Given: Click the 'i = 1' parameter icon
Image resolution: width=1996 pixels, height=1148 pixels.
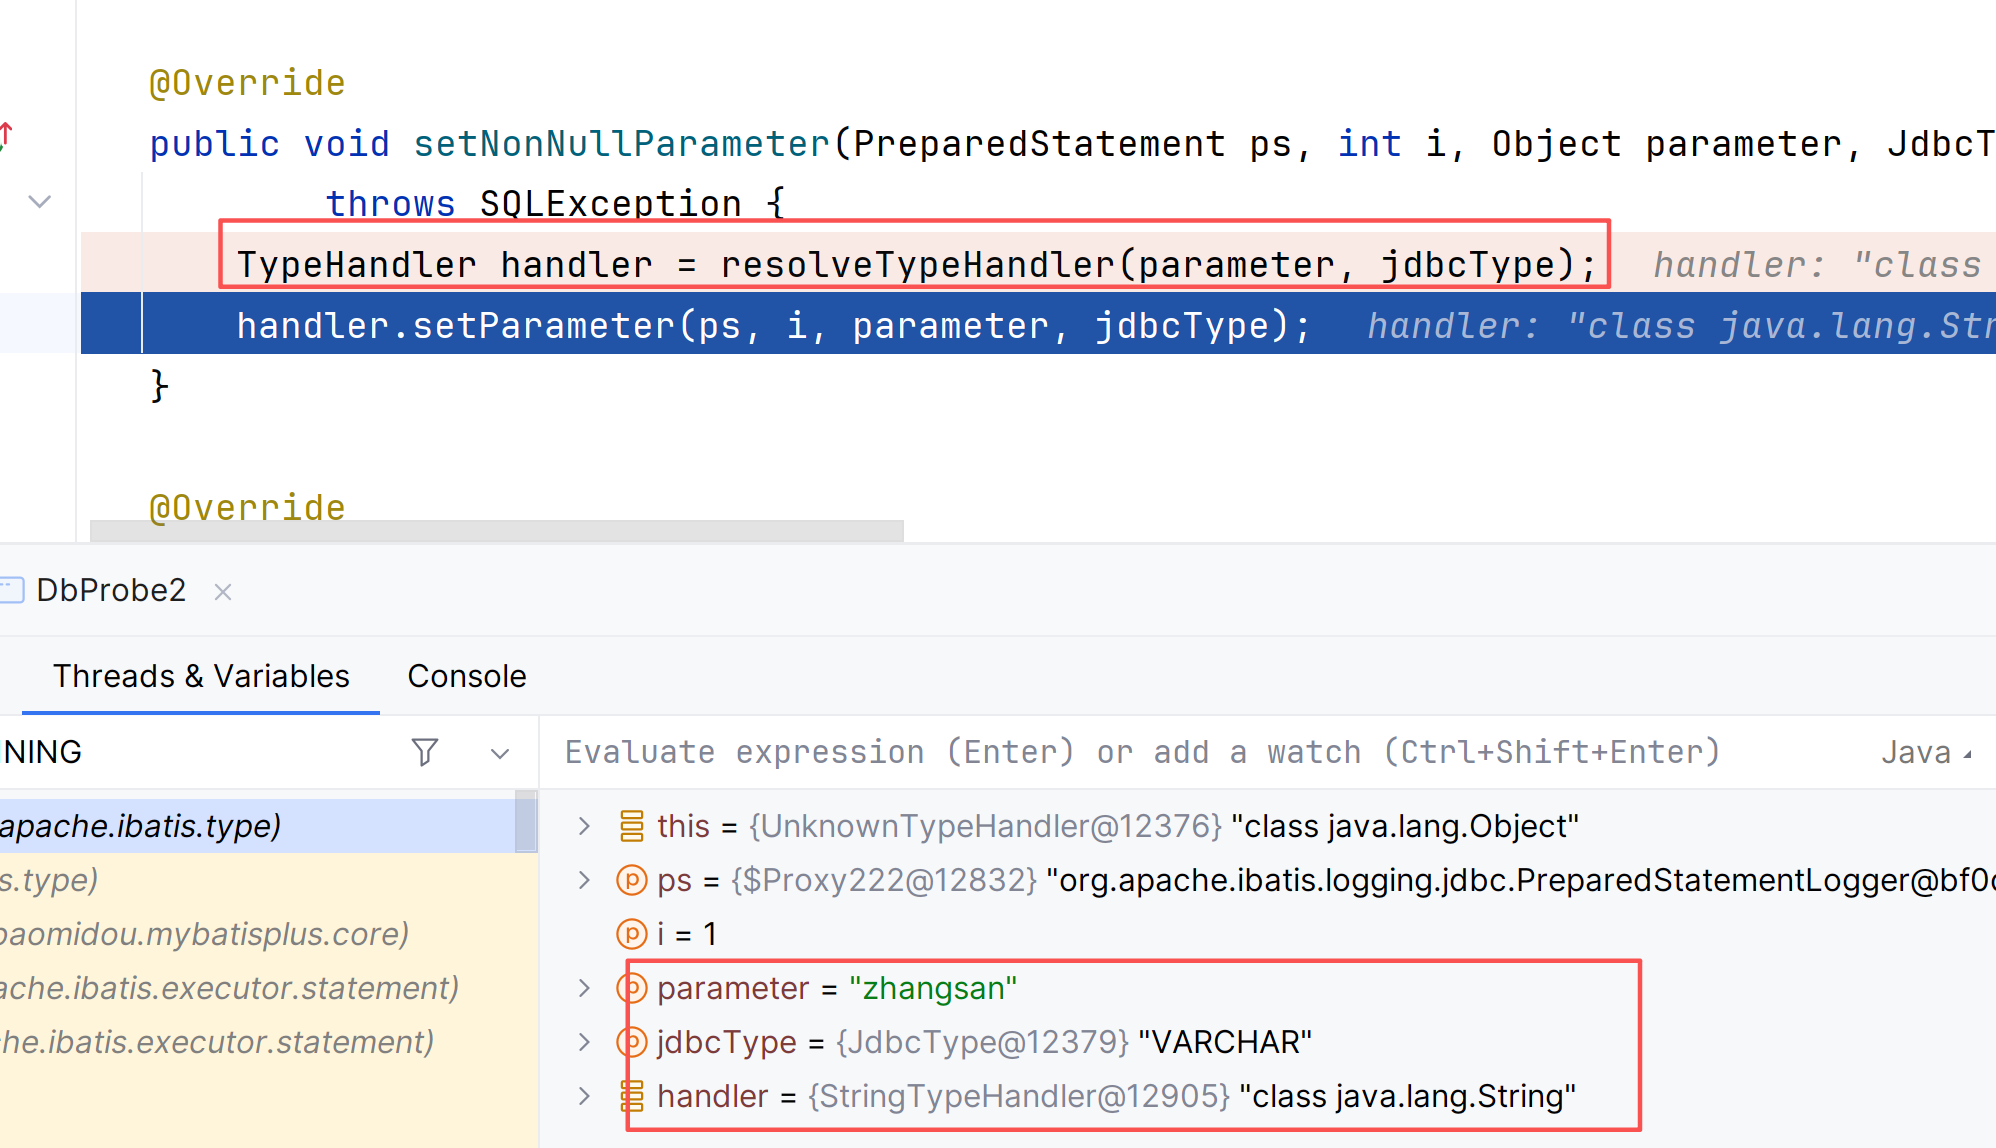Looking at the screenshot, I should [x=631, y=934].
